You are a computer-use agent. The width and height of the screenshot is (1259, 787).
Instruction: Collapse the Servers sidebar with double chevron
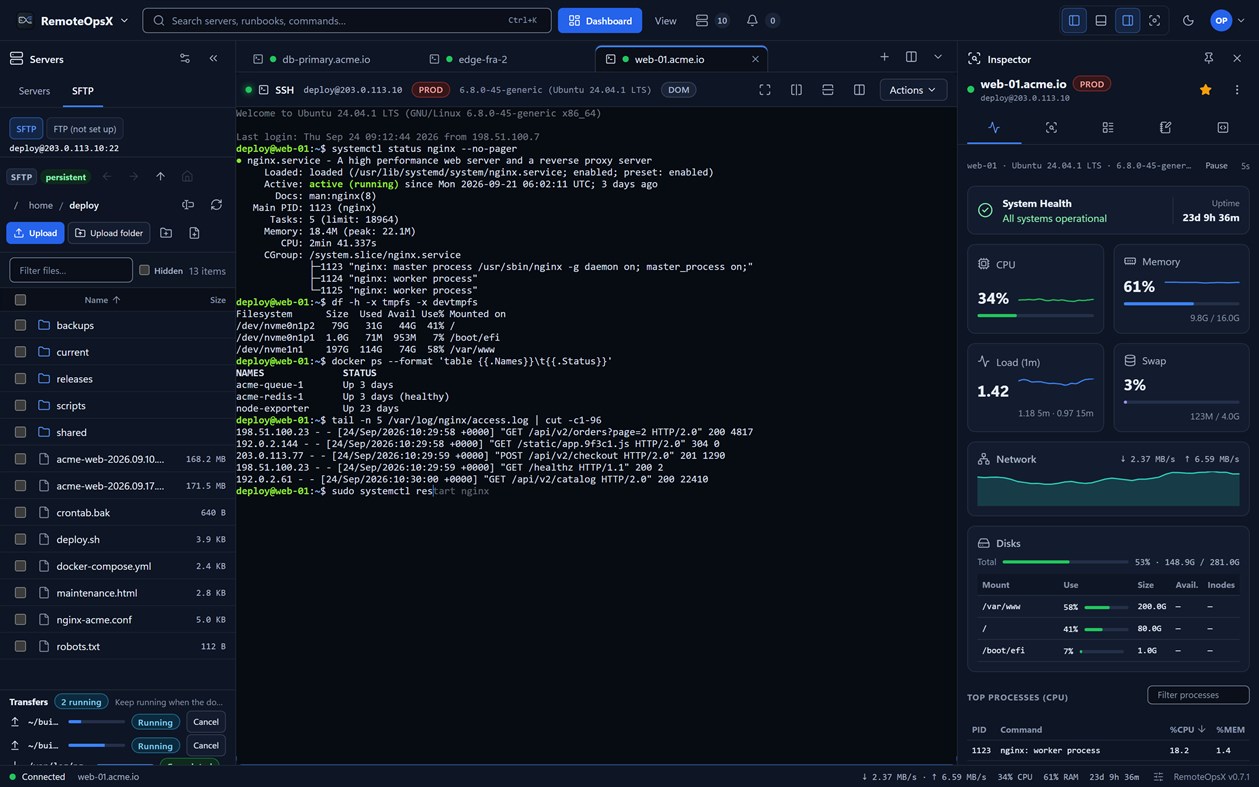click(x=213, y=59)
